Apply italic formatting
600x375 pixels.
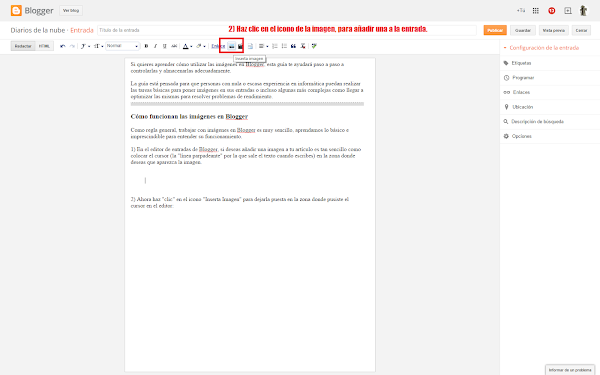coord(155,46)
